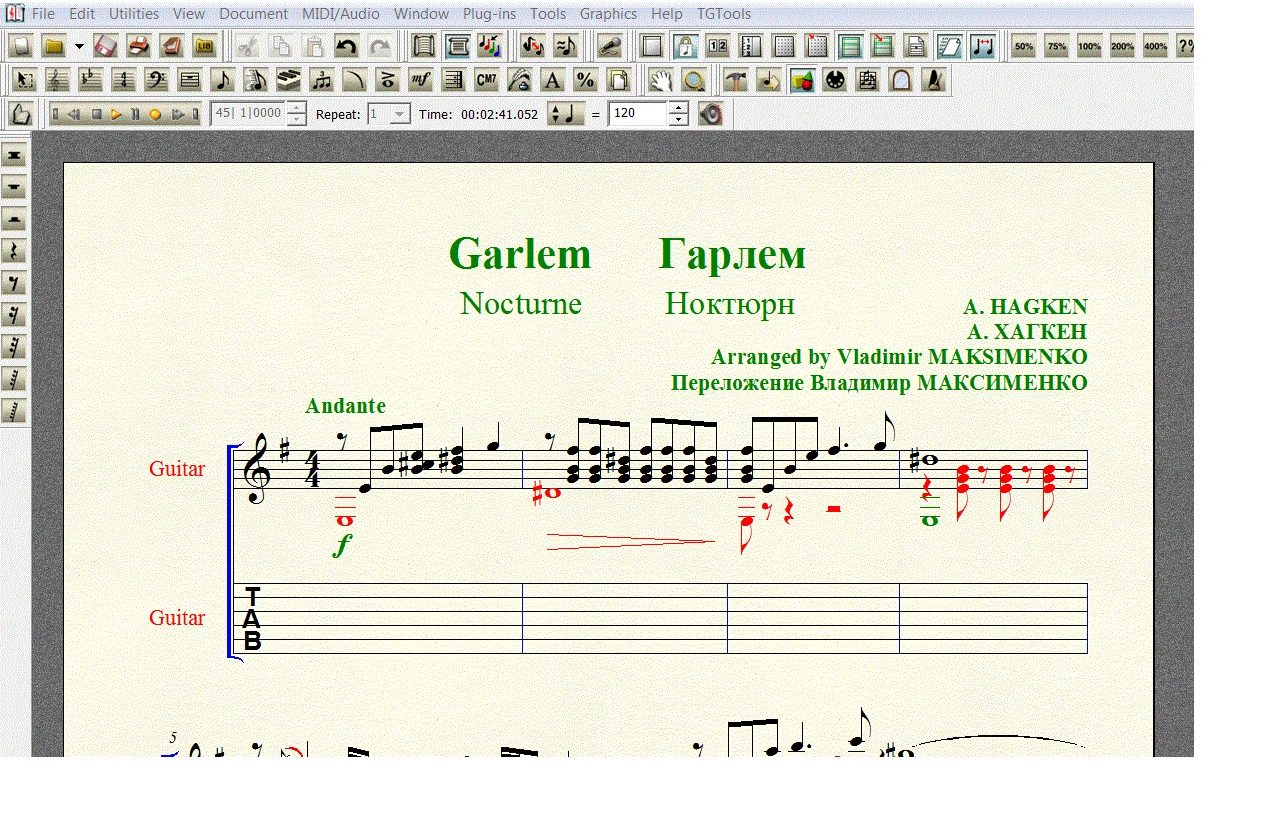
Task: Select the Tuplet tool
Action: click(321, 81)
